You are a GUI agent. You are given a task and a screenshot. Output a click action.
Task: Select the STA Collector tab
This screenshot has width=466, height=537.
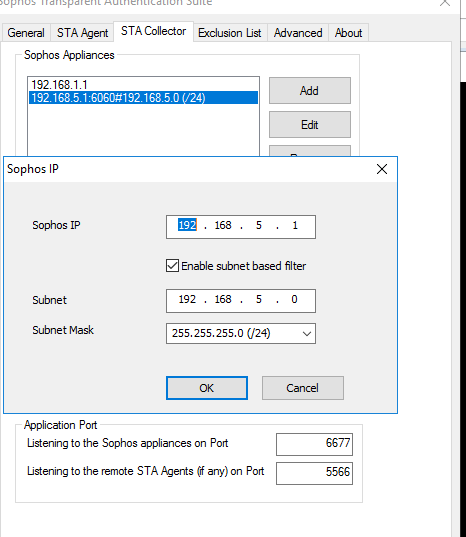coord(153,31)
